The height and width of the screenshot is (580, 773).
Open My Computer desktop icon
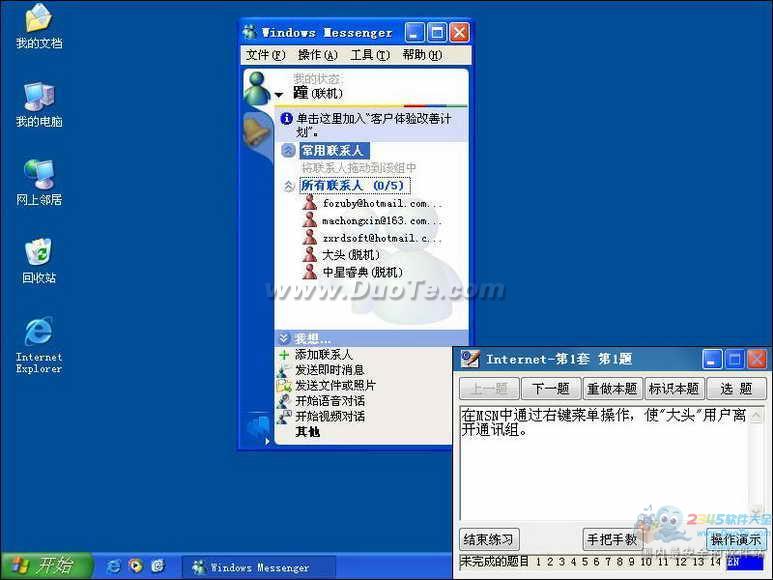point(39,105)
